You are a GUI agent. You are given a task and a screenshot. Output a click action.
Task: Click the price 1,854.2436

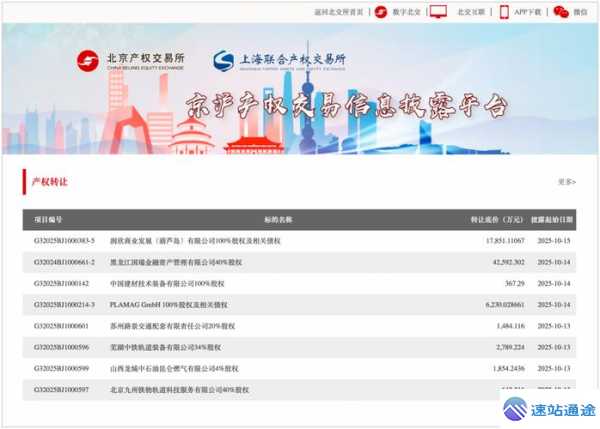(509, 369)
